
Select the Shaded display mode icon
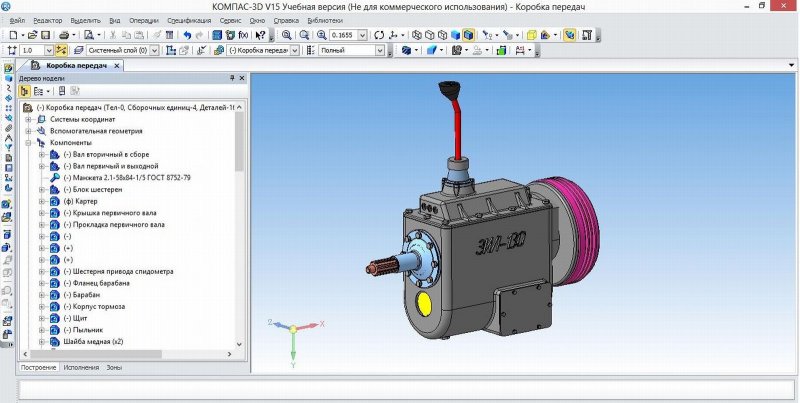click(456, 35)
